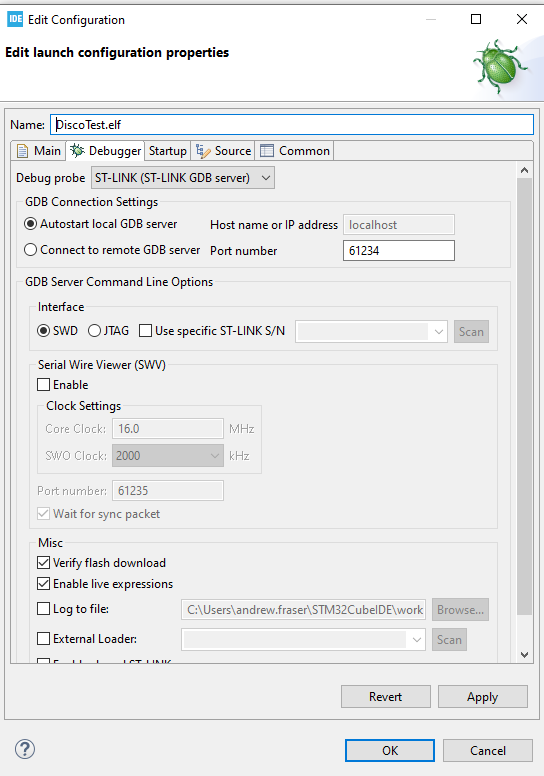Click the Revert button
The image size is (544, 776).
coord(386,697)
